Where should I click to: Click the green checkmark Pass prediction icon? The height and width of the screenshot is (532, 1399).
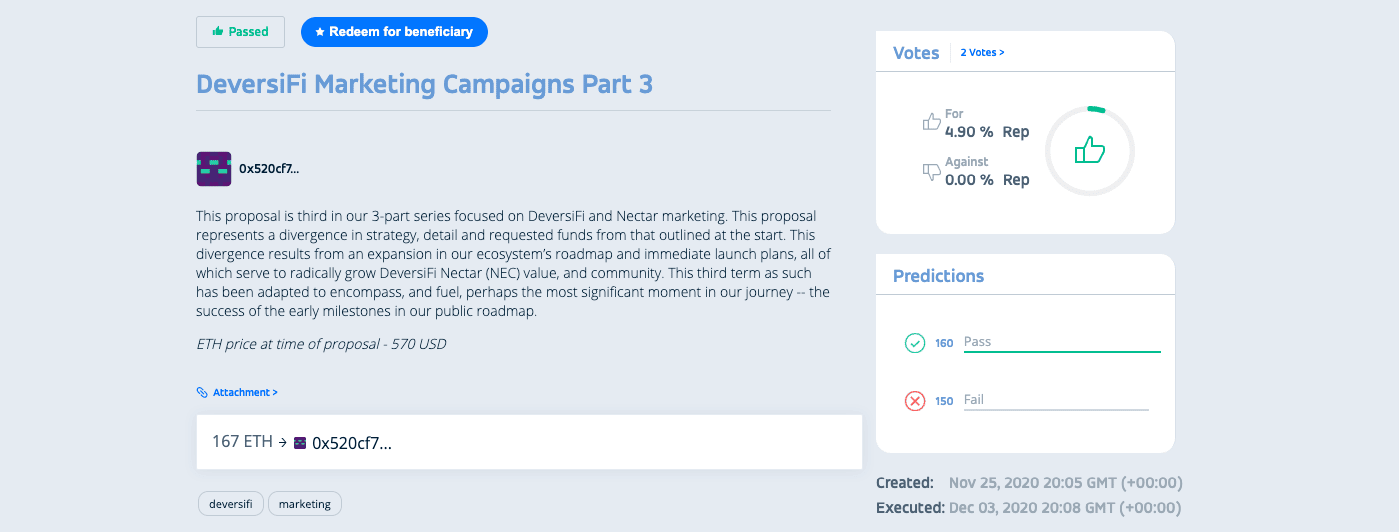pos(915,343)
